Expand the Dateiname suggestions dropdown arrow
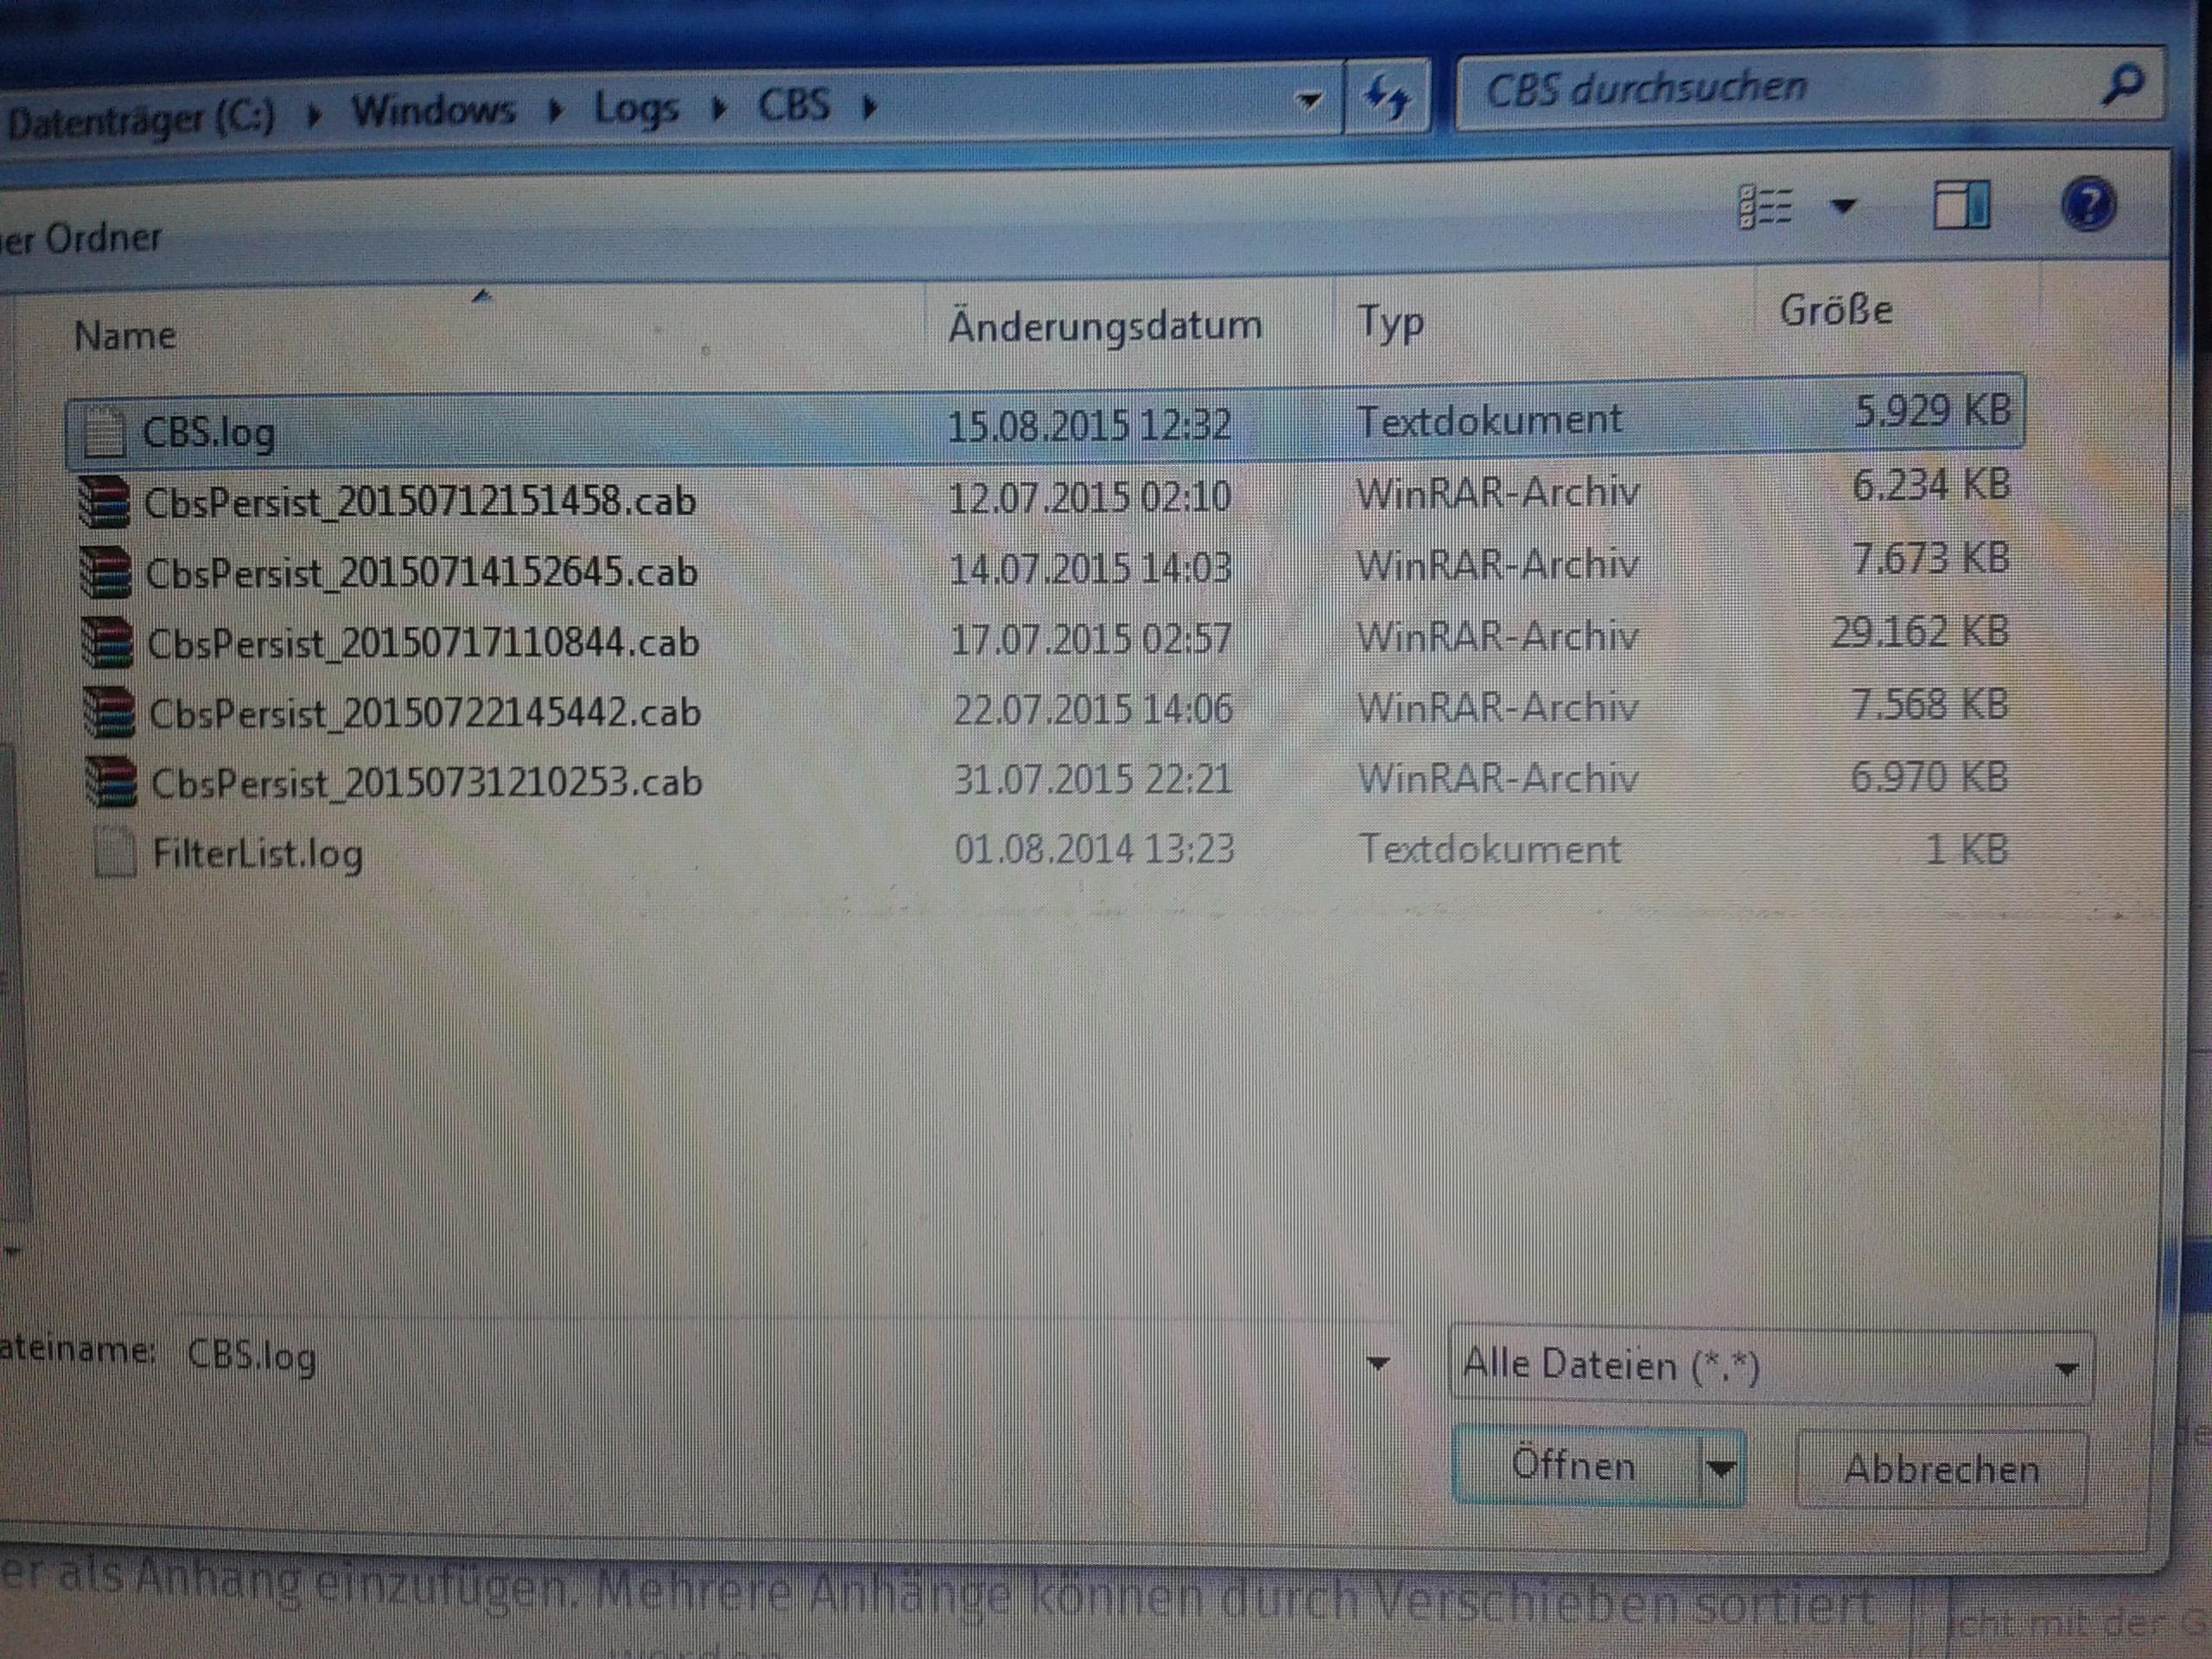The image size is (2212, 1659). [1378, 1362]
